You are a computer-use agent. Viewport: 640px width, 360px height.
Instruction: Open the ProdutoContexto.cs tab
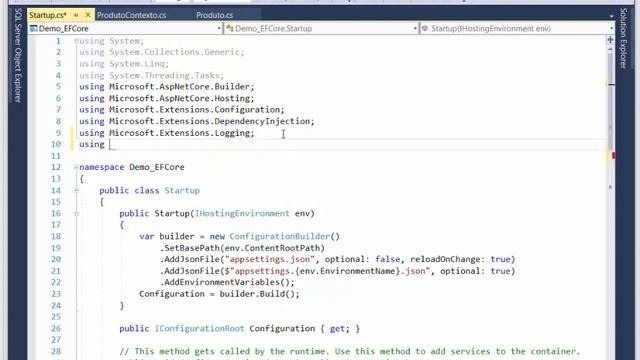tap(131, 15)
